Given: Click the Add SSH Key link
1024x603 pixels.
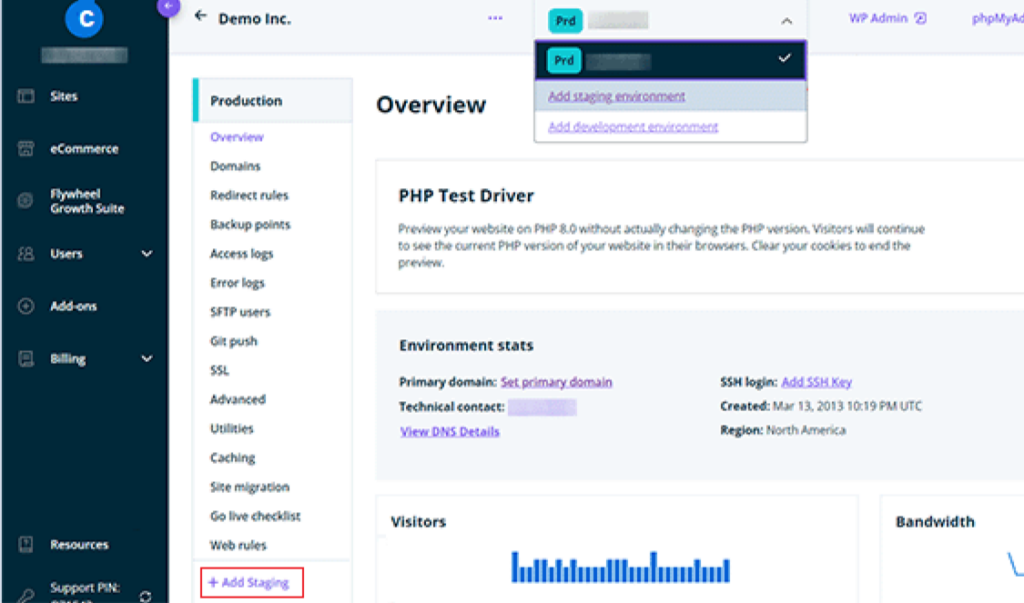Looking at the screenshot, I should pos(816,382).
